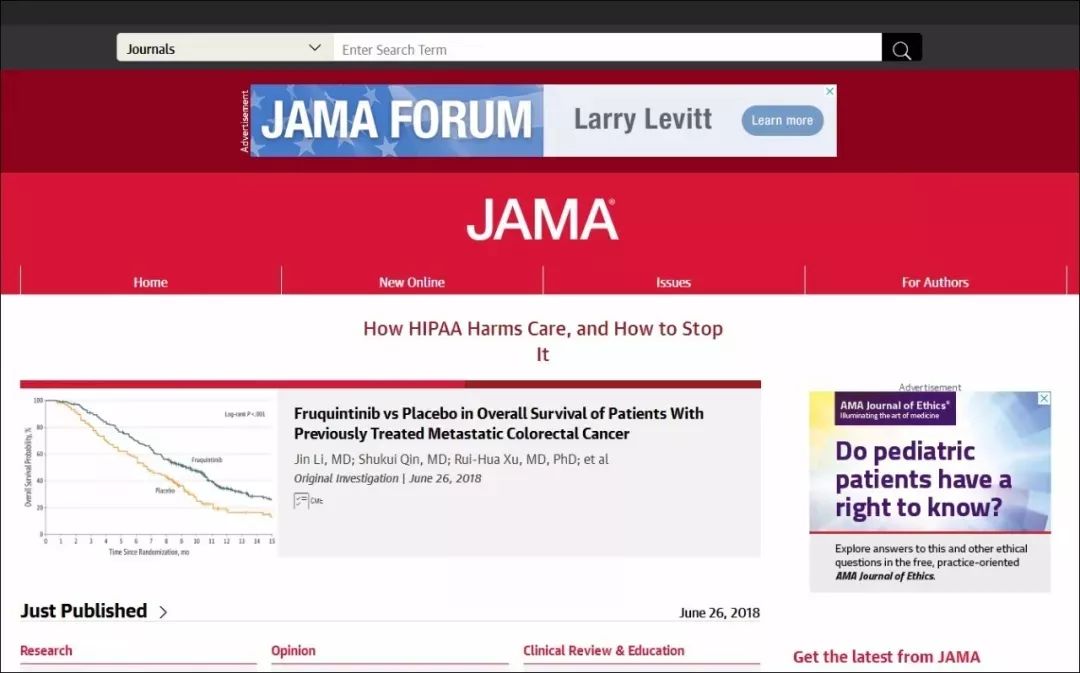Focus the Enter Search Term field
The height and width of the screenshot is (673, 1080).
click(x=608, y=48)
